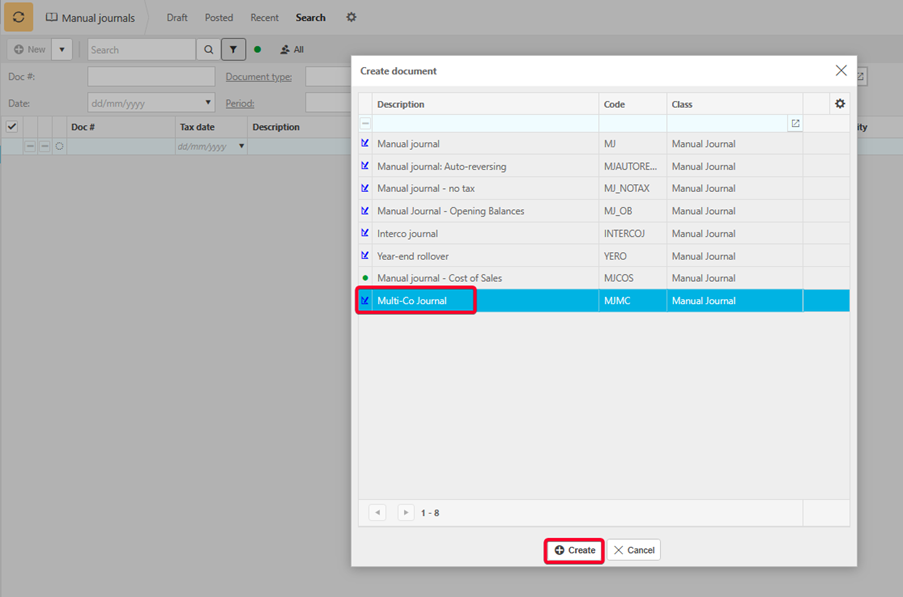
Task: Focus the Description filter field in dialog
Action: (485, 123)
